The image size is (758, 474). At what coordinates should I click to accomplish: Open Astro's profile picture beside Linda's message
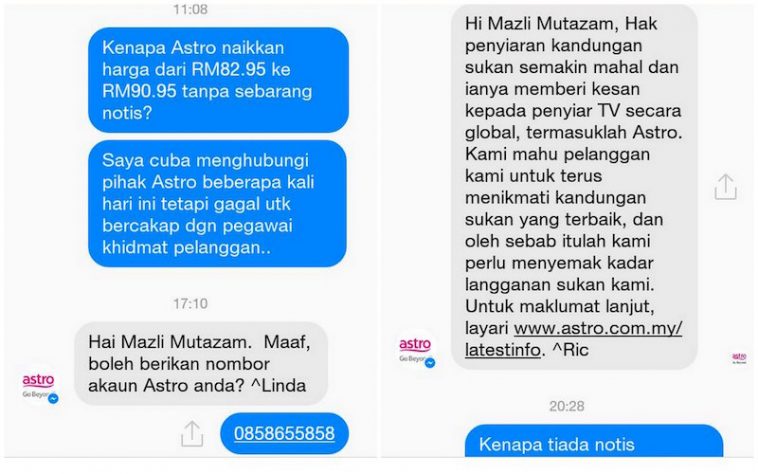coord(40,386)
